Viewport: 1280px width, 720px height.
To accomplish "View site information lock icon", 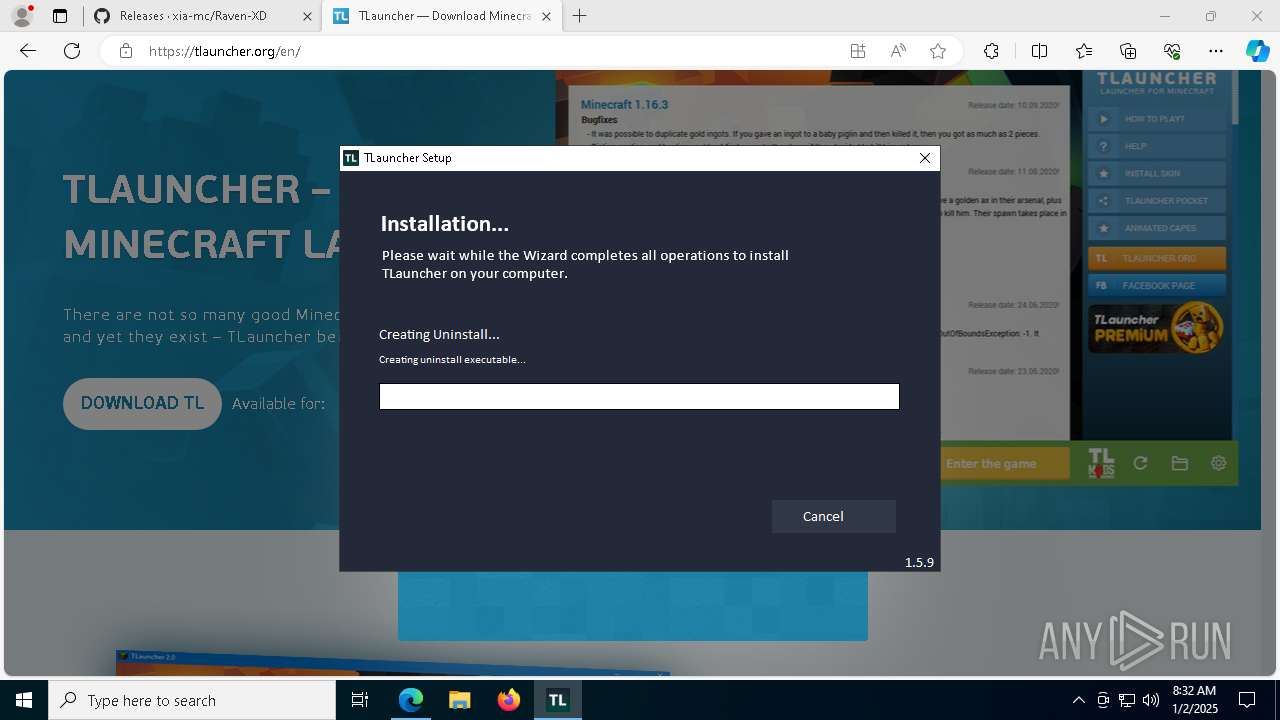I will coord(125,51).
